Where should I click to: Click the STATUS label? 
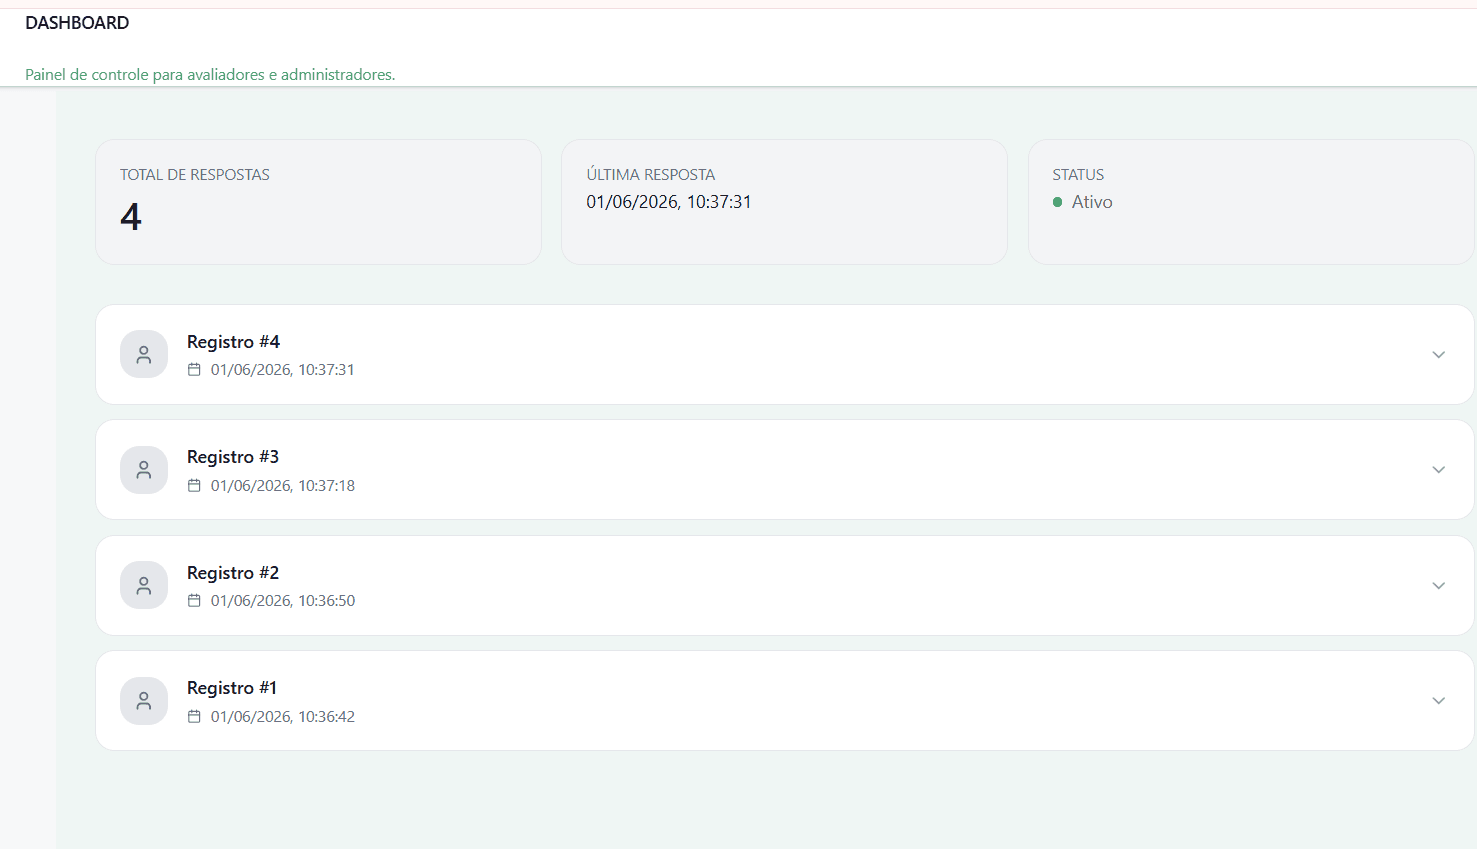[1078, 175]
